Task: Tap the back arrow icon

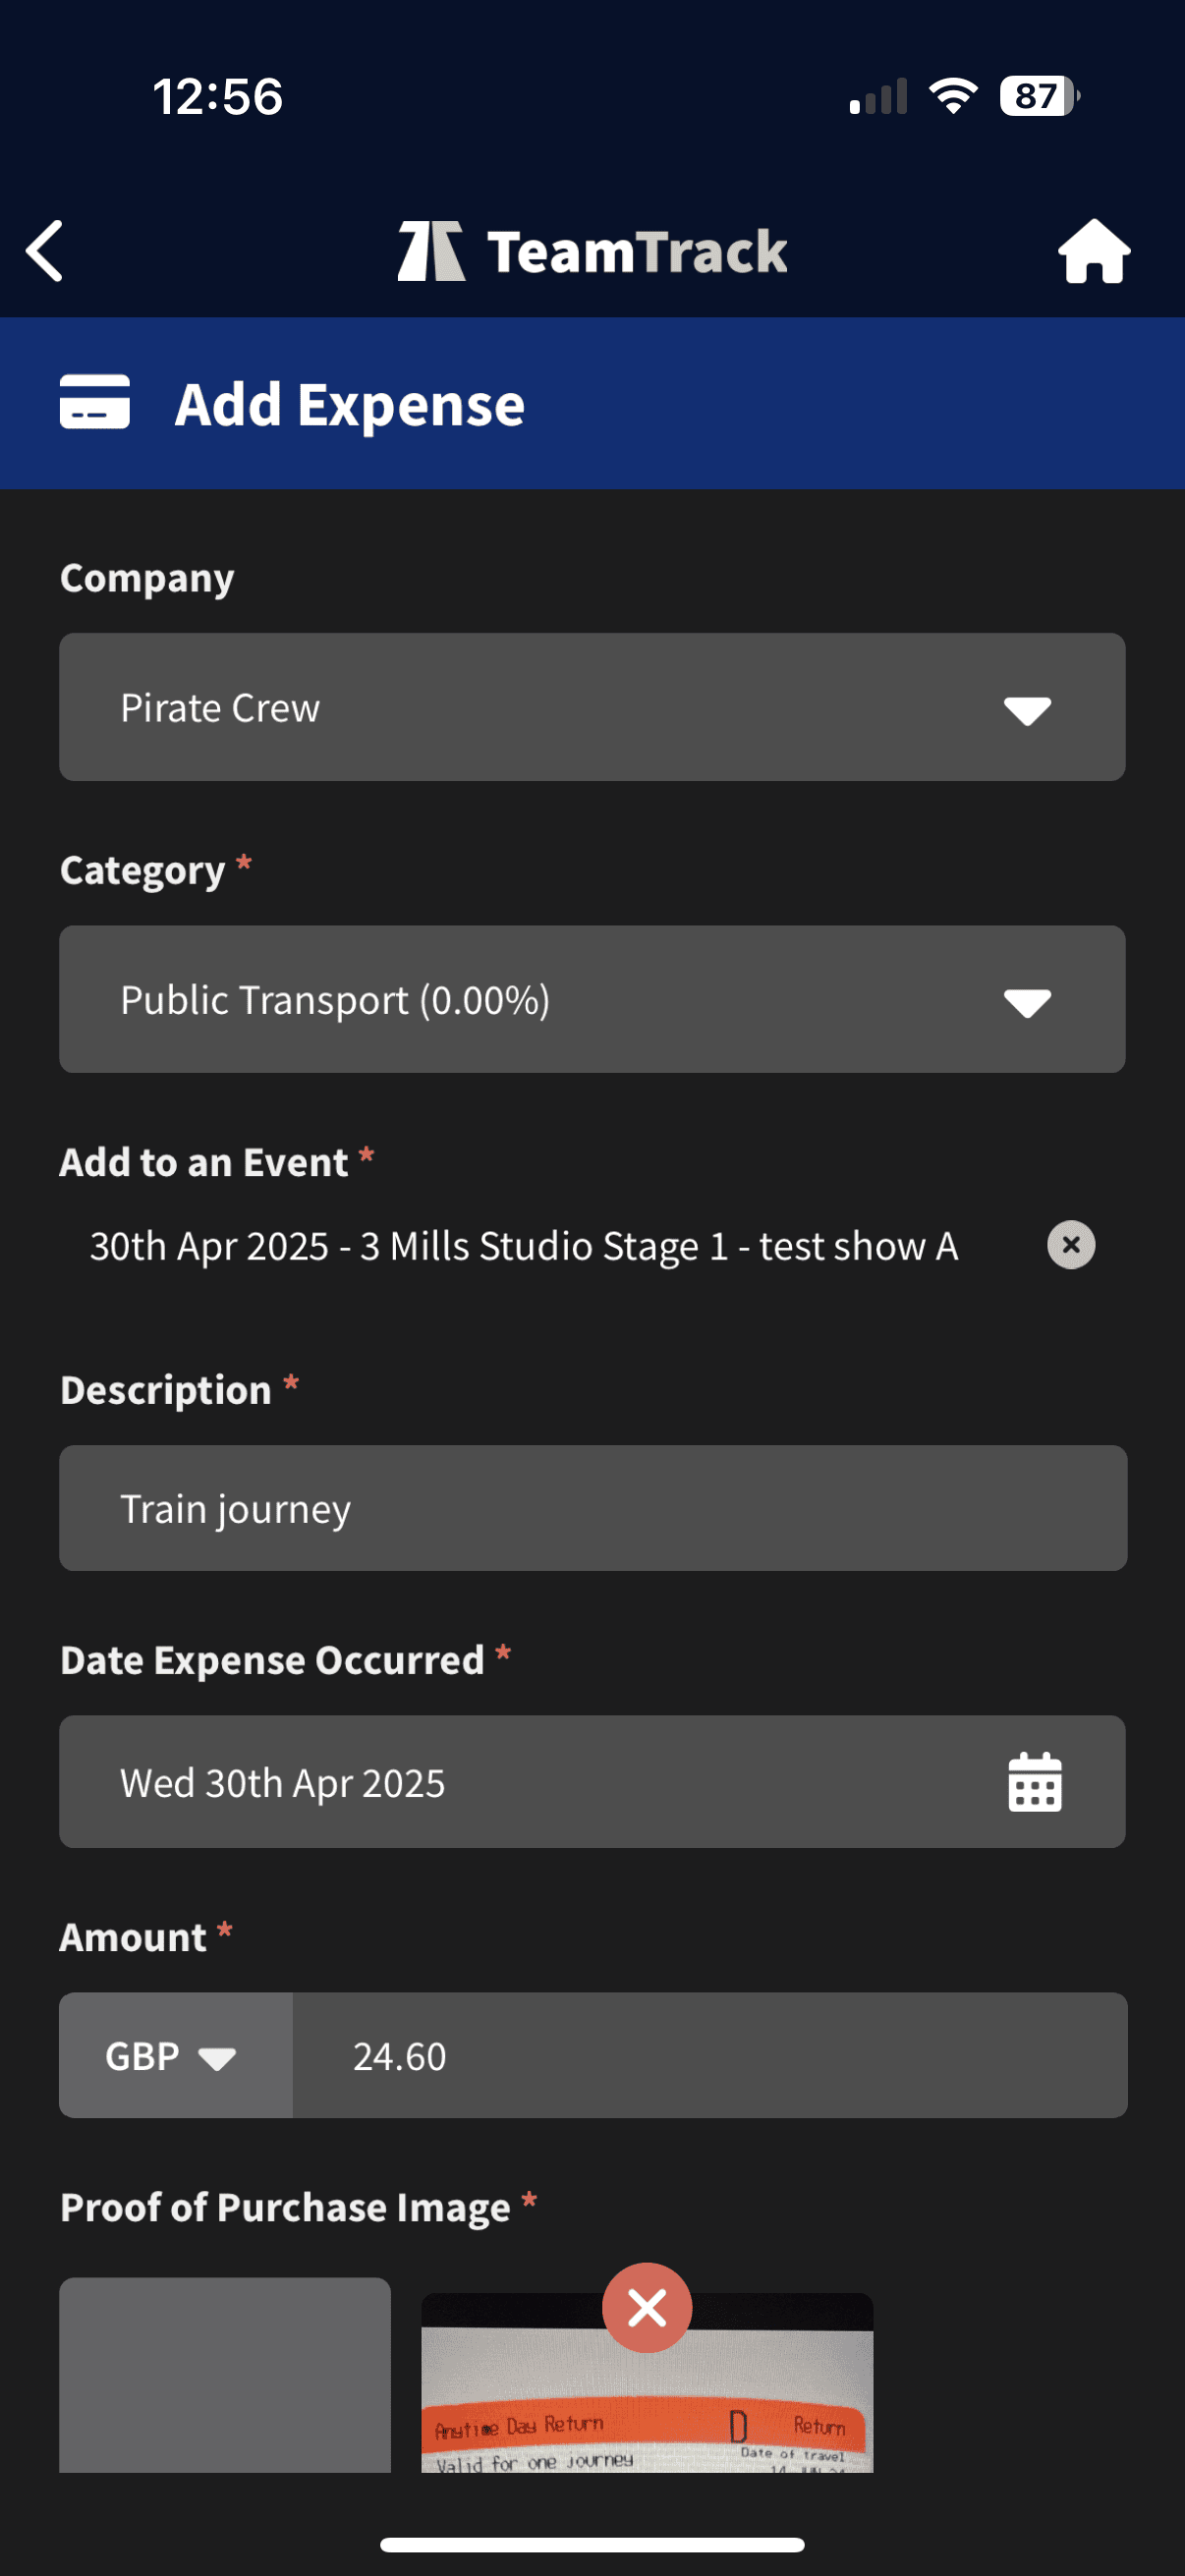Action: click(x=45, y=251)
